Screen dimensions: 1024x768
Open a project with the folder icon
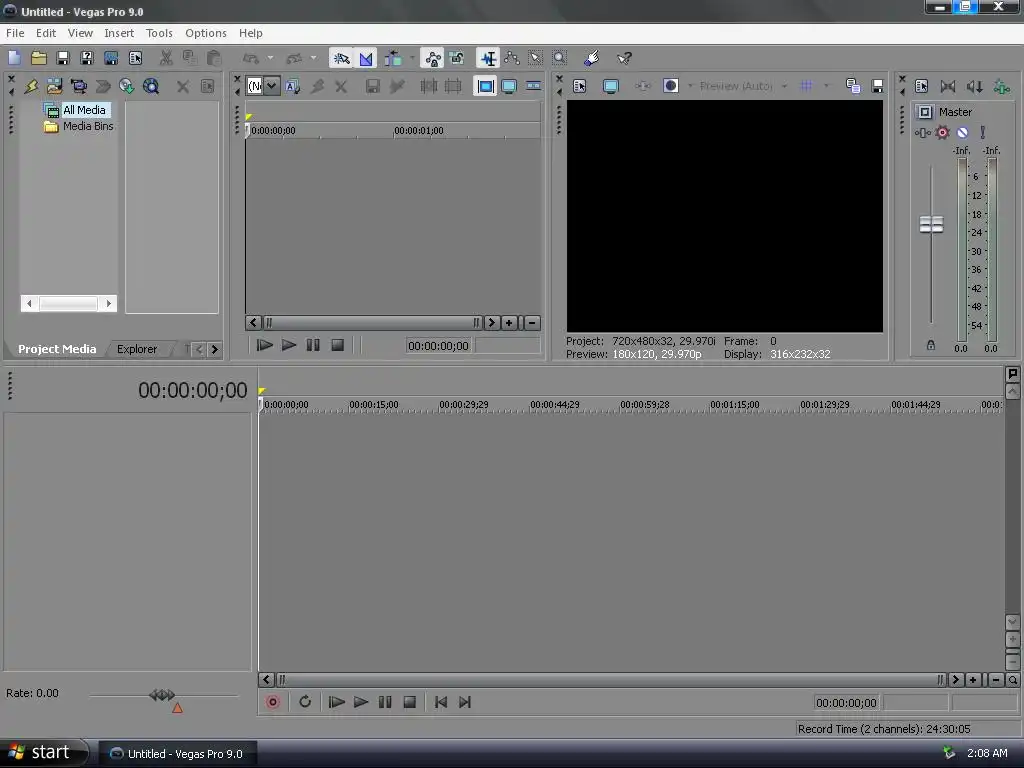tap(39, 58)
